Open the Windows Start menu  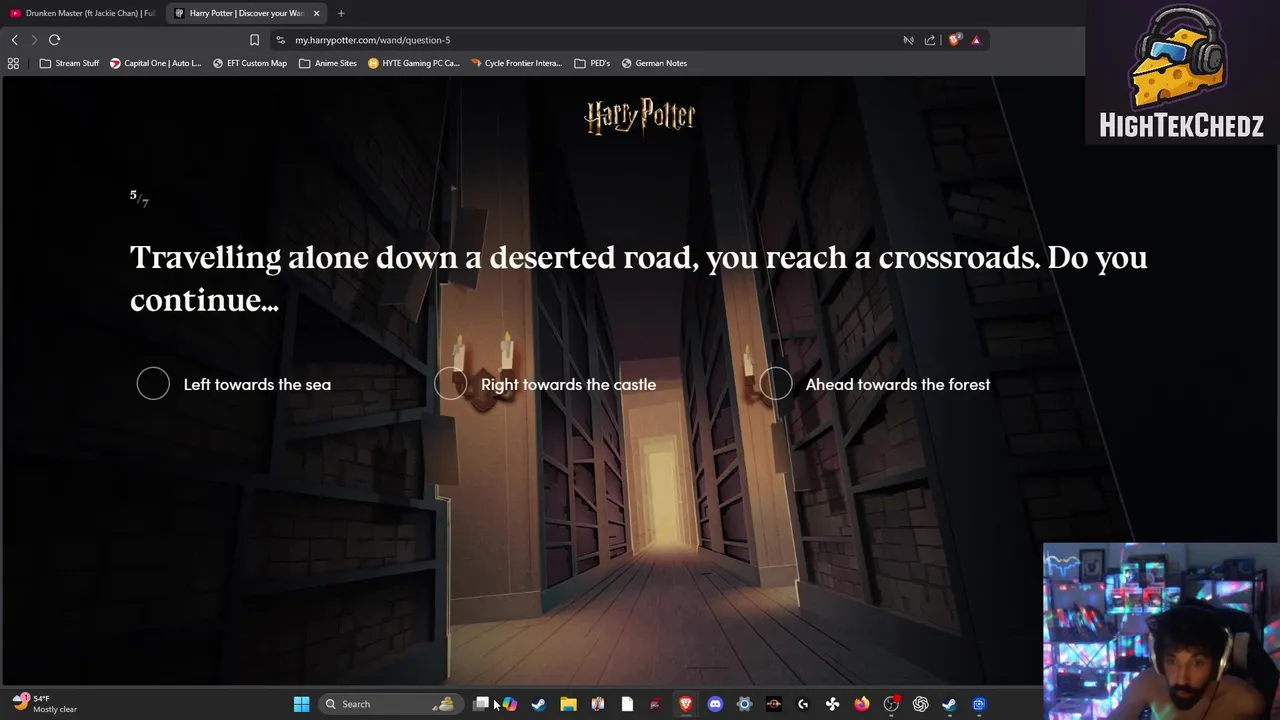pos(301,704)
